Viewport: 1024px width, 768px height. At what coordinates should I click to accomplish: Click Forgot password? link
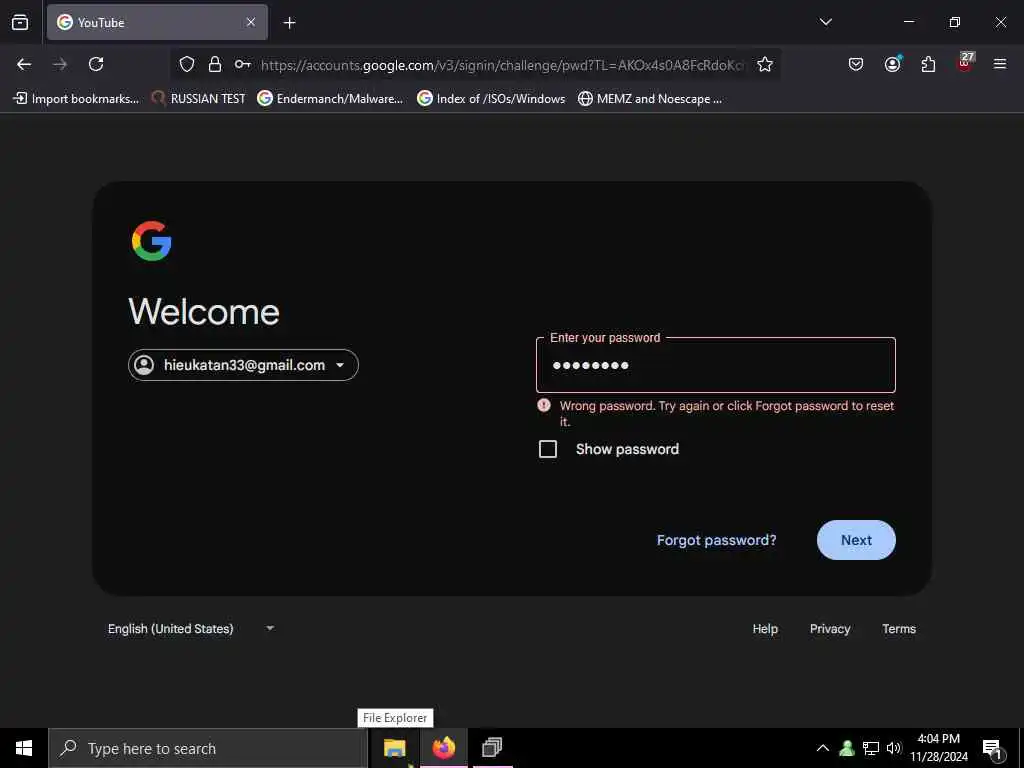pyautogui.click(x=716, y=540)
